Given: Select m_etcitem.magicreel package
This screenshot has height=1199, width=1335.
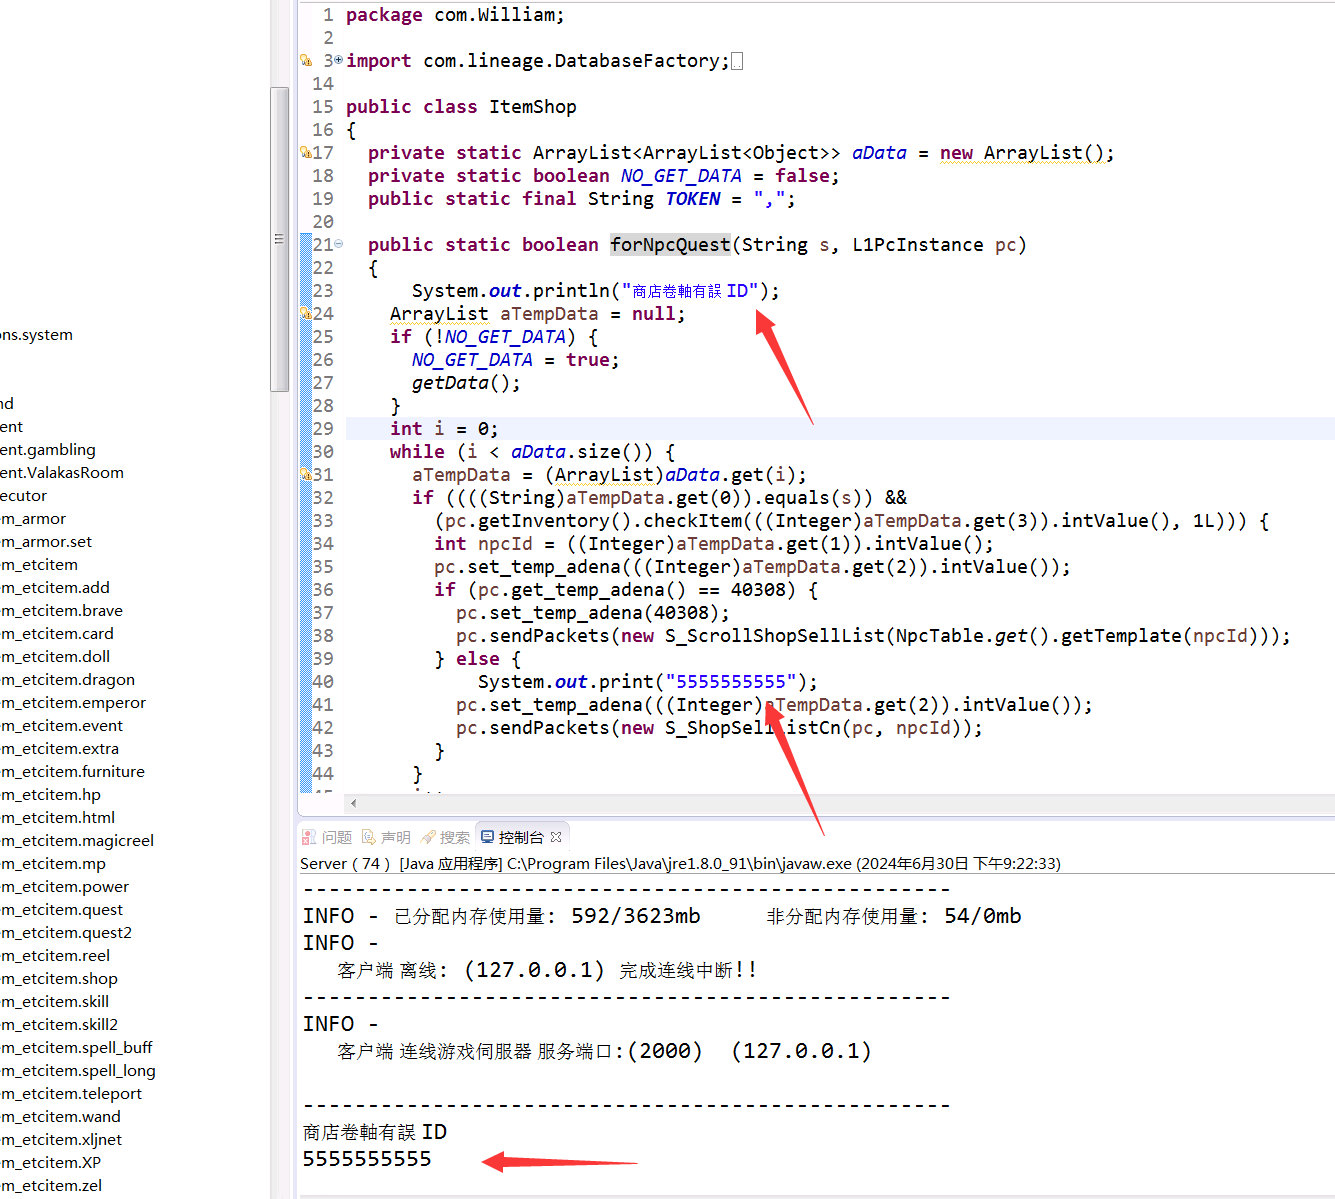Looking at the screenshot, I should 77,841.
